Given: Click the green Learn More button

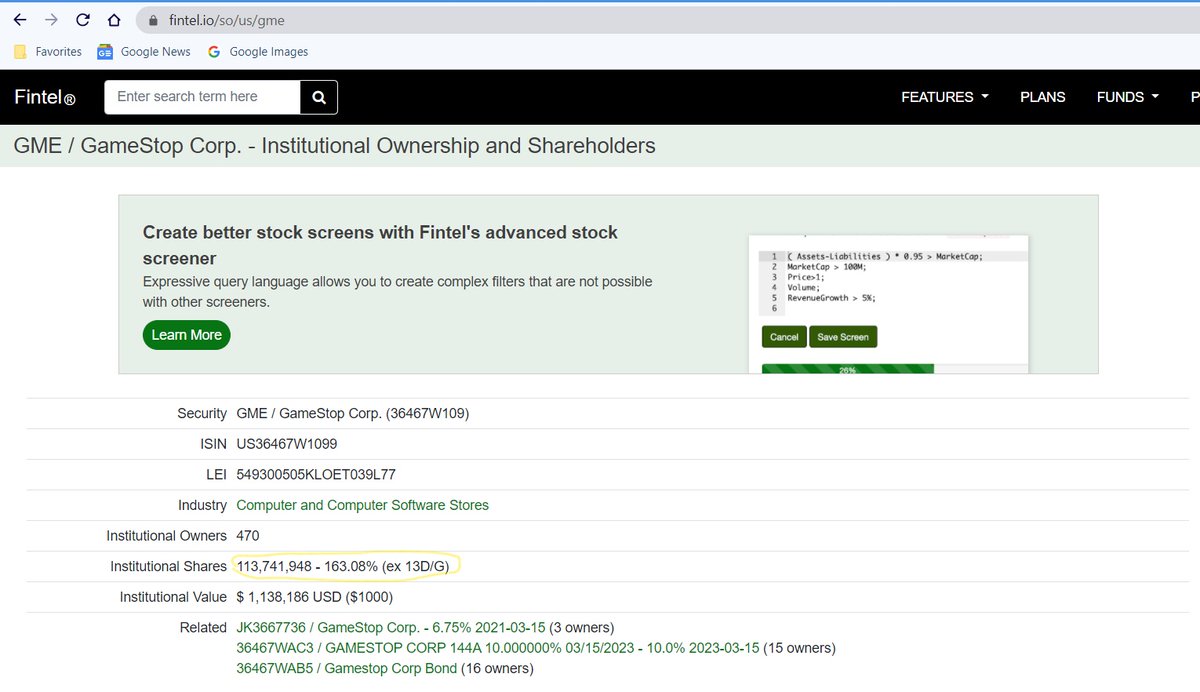Looking at the screenshot, I should click(x=186, y=335).
